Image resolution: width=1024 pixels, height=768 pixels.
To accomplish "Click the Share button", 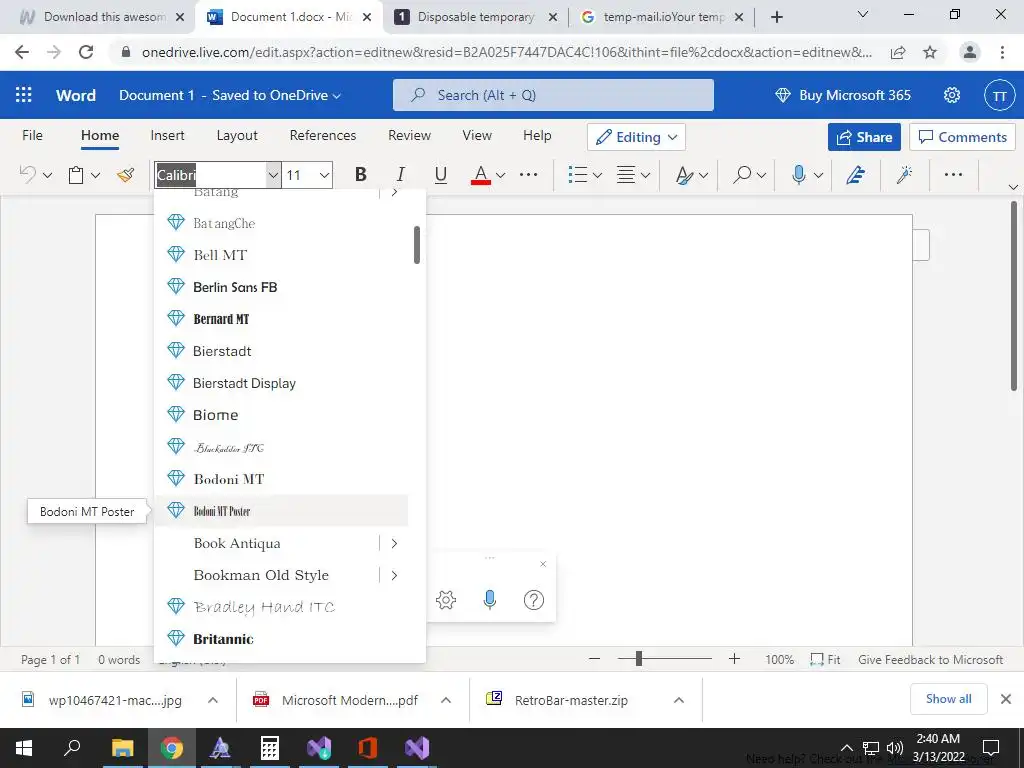I will pos(864,137).
